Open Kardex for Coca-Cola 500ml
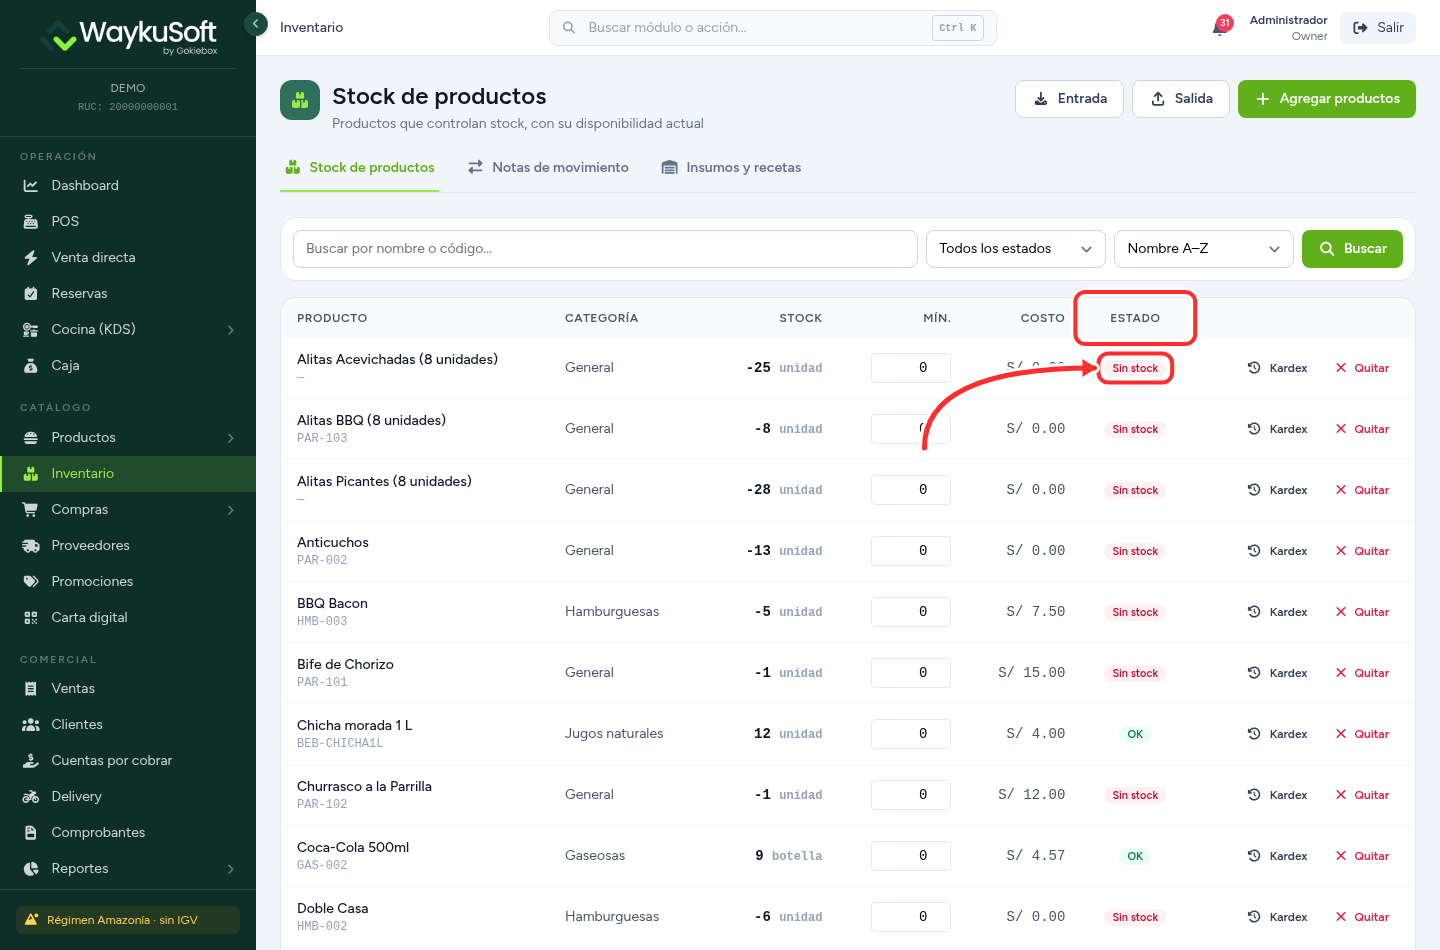Viewport: 1440px width, 950px height. tap(1278, 856)
